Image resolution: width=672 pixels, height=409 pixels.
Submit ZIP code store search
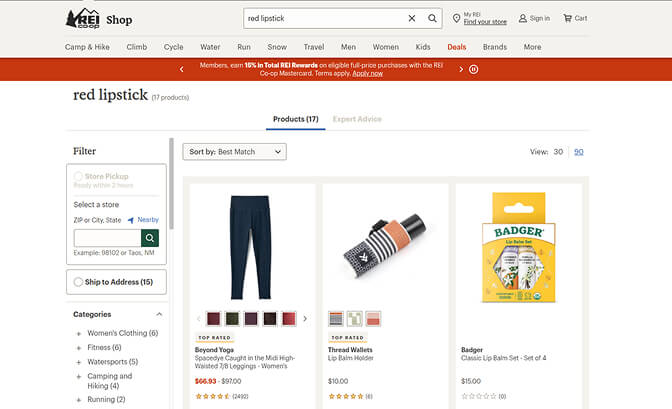pos(150,238)
